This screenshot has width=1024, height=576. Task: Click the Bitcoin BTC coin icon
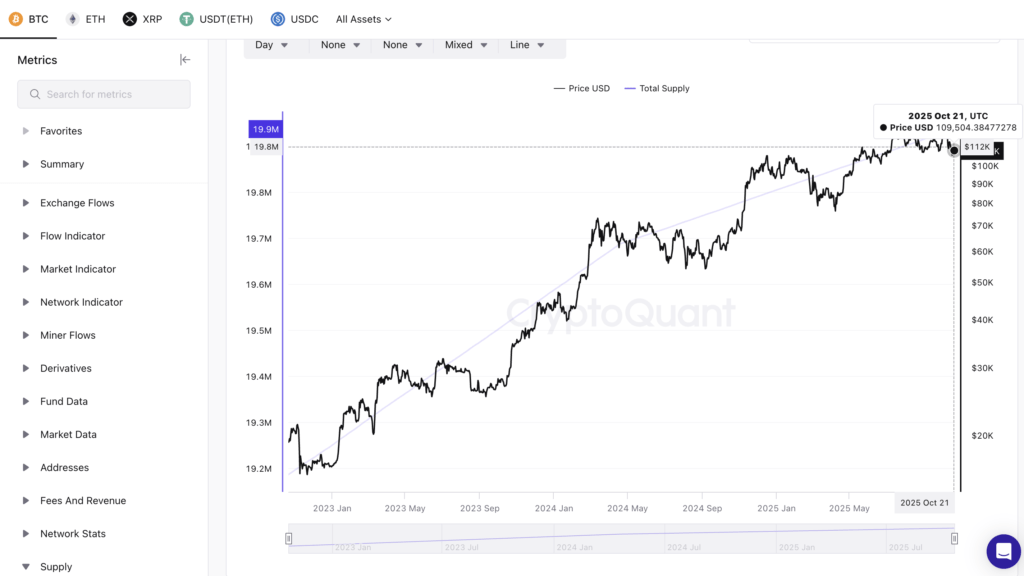15,19
